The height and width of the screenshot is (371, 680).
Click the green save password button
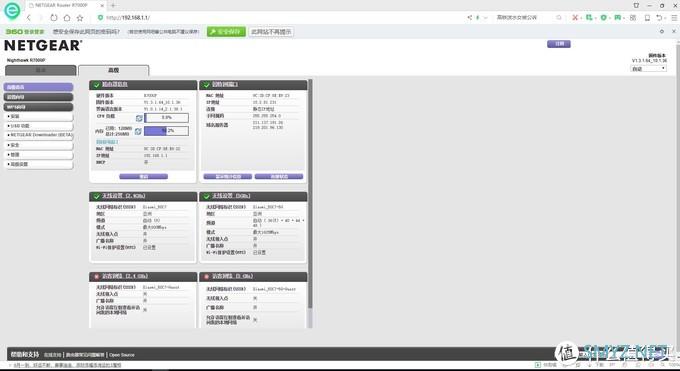click(226, 32)
